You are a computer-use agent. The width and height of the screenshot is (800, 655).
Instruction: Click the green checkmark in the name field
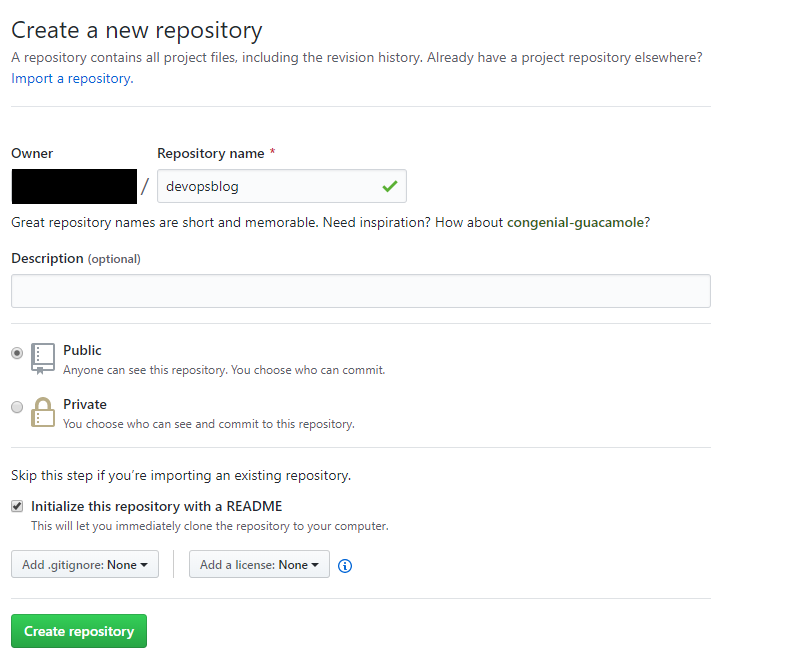(x=389, y=186)
